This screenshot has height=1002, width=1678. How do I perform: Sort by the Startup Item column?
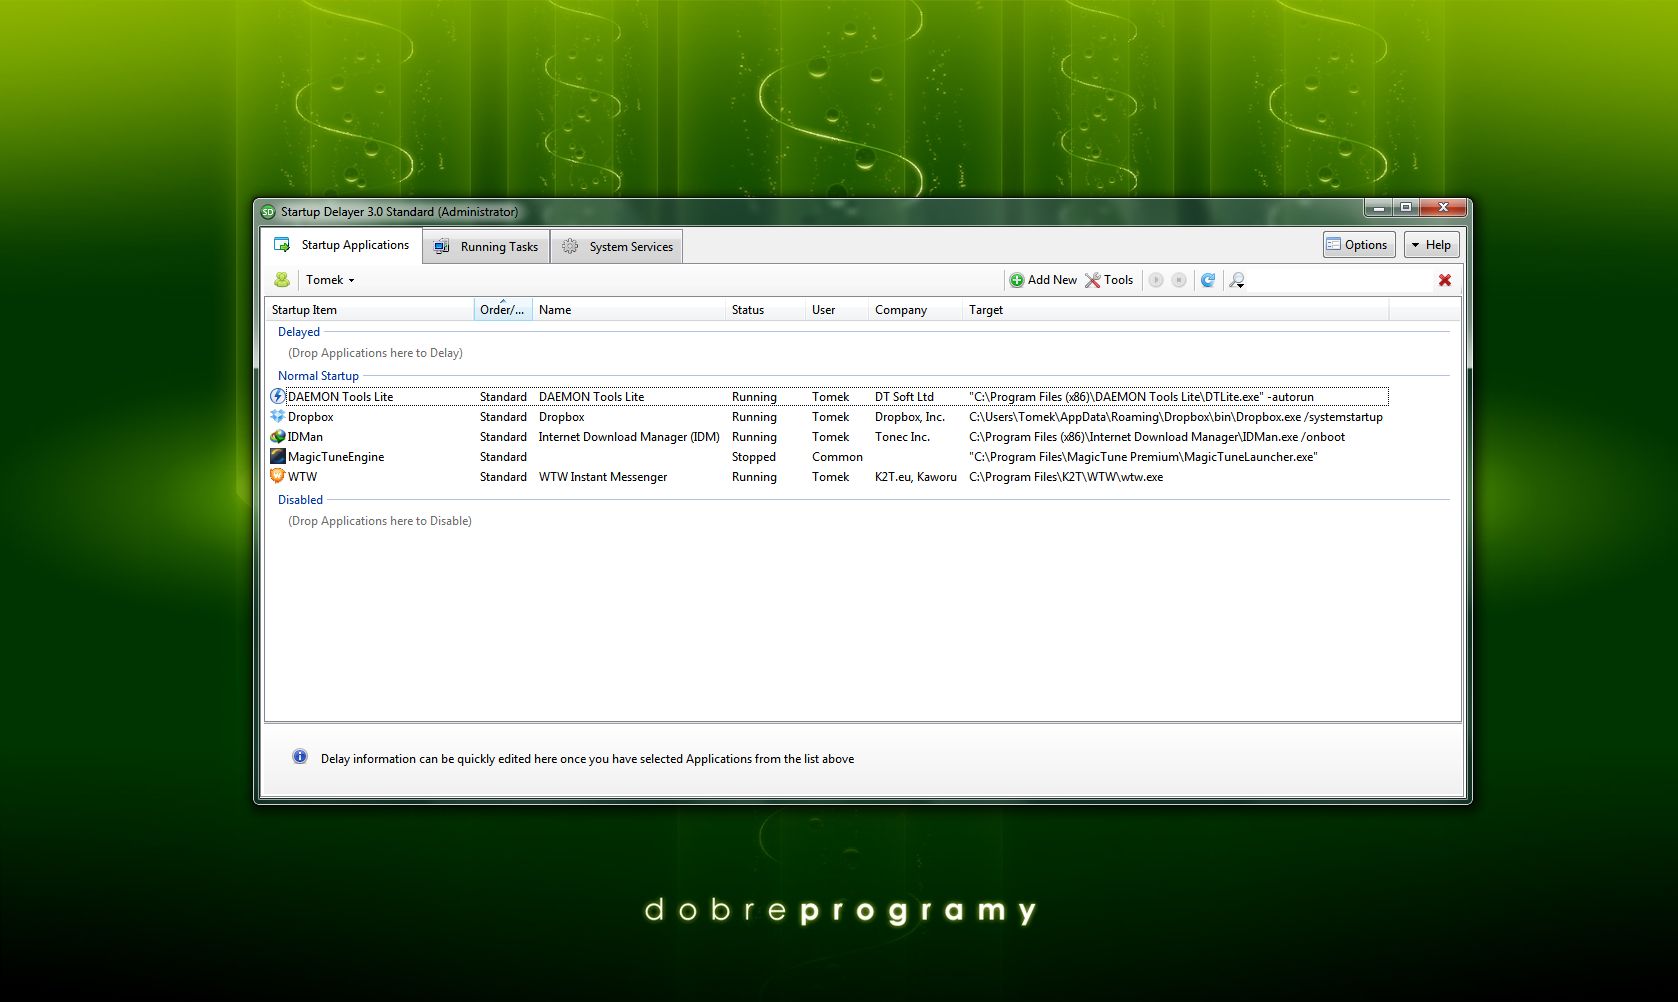click(x=369, y=310)
